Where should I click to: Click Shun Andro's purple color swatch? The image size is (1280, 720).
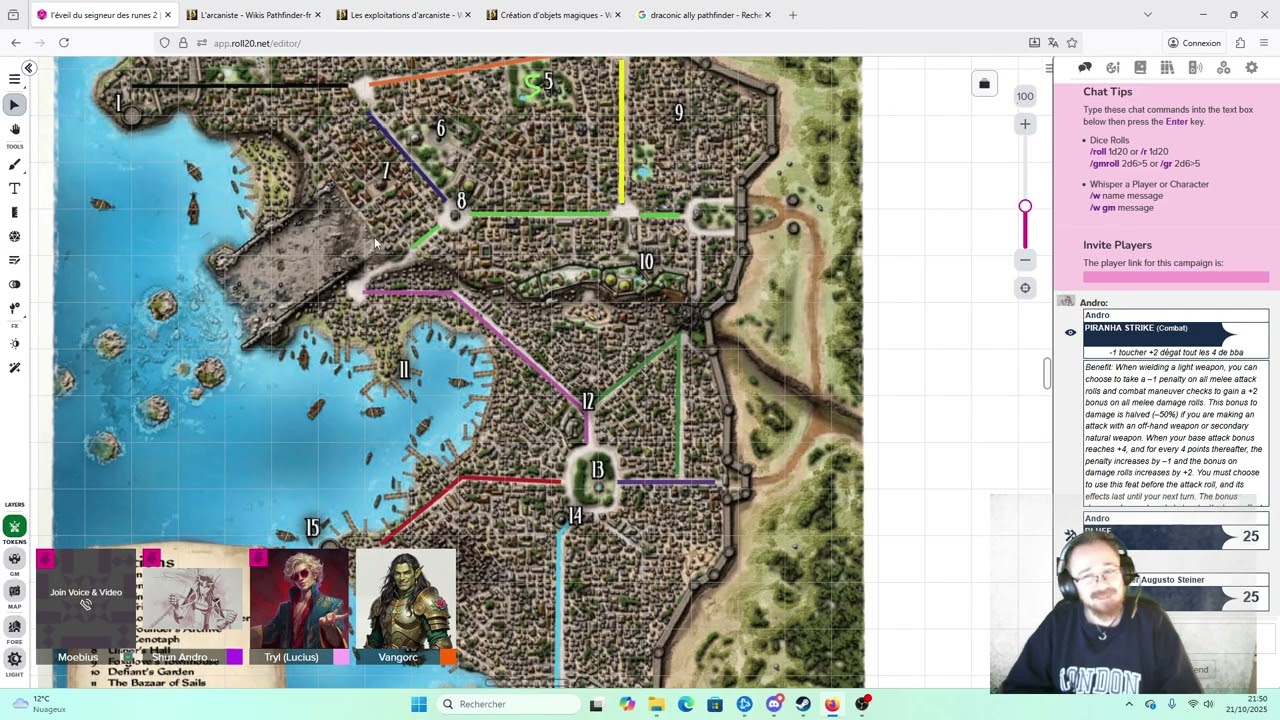[234, 657]
